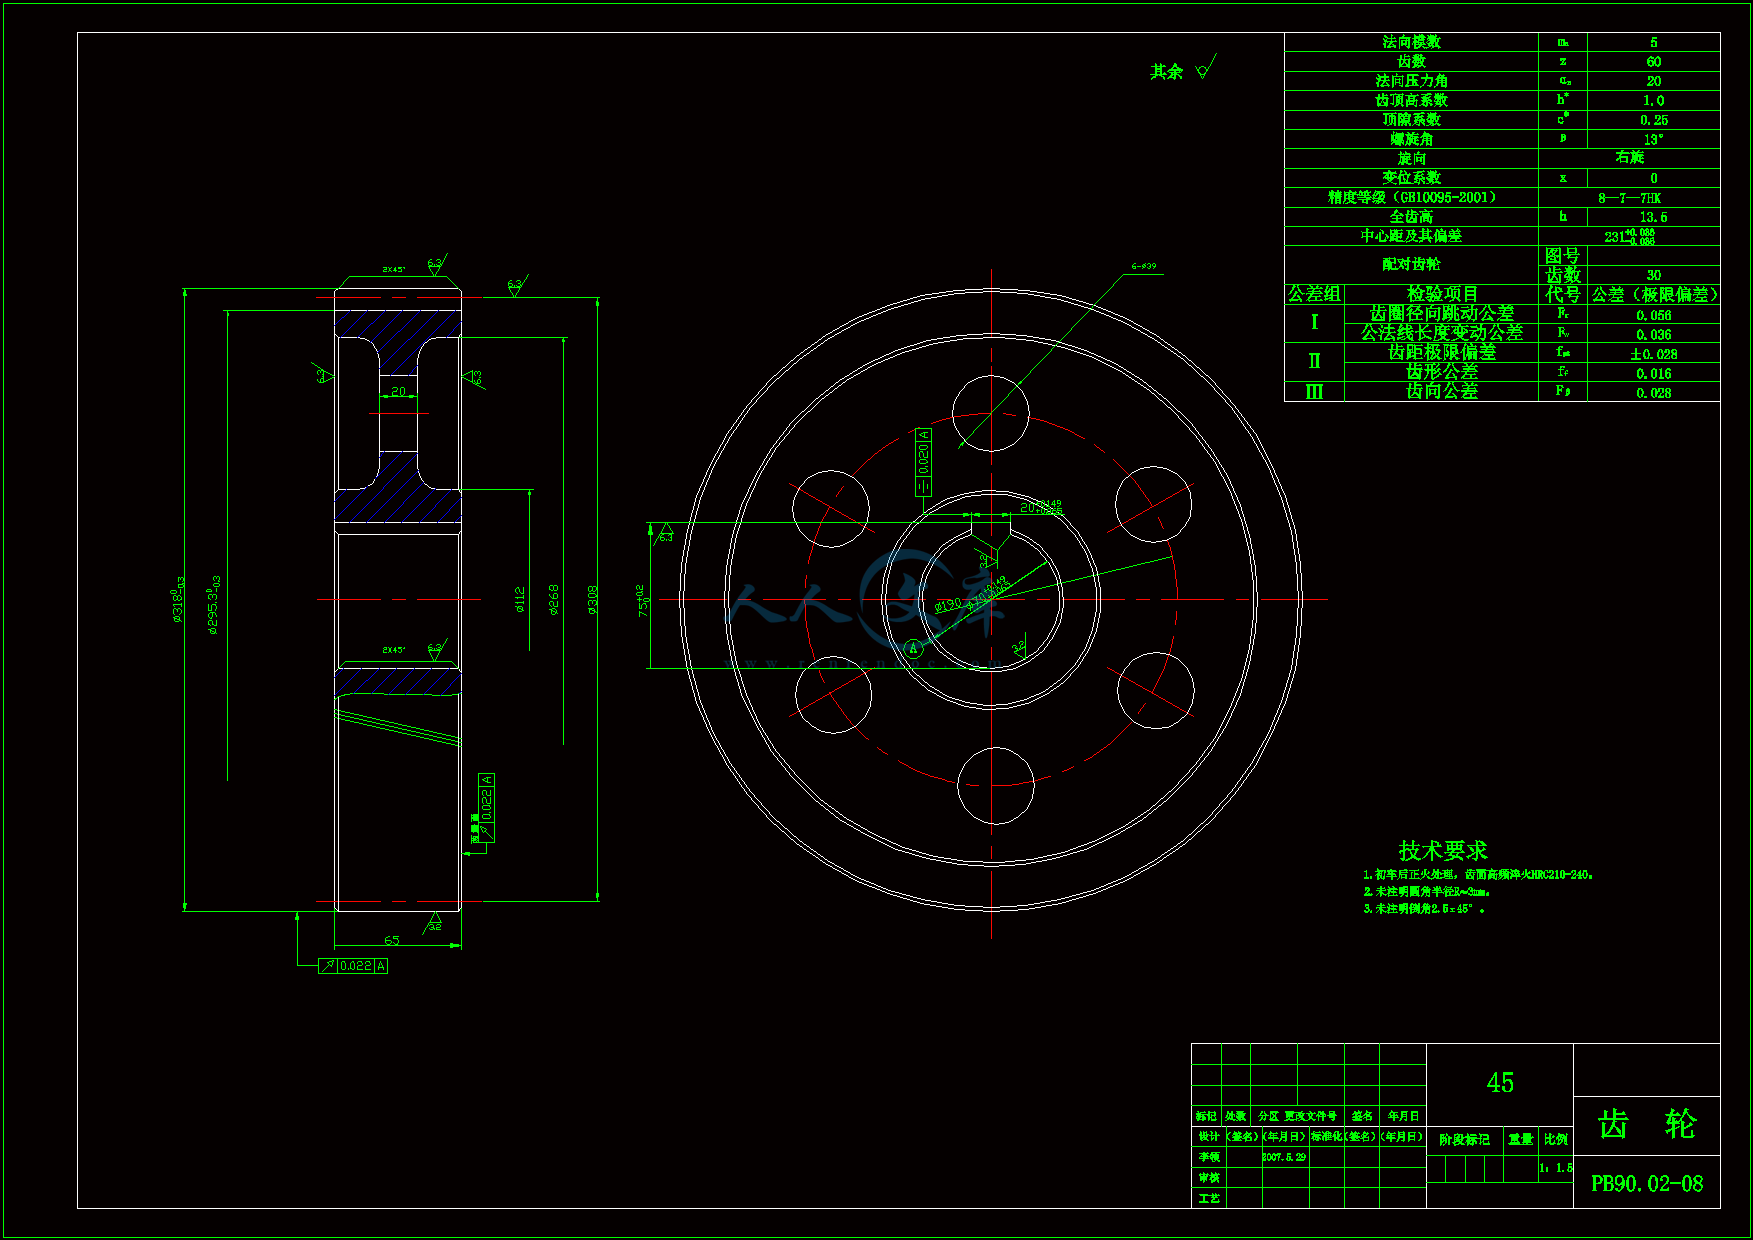The height and width of the screenshot is (1240, 1753).
Task: Select note 3 about the 2.5×45° chamfer
Action: (1424, 909)
